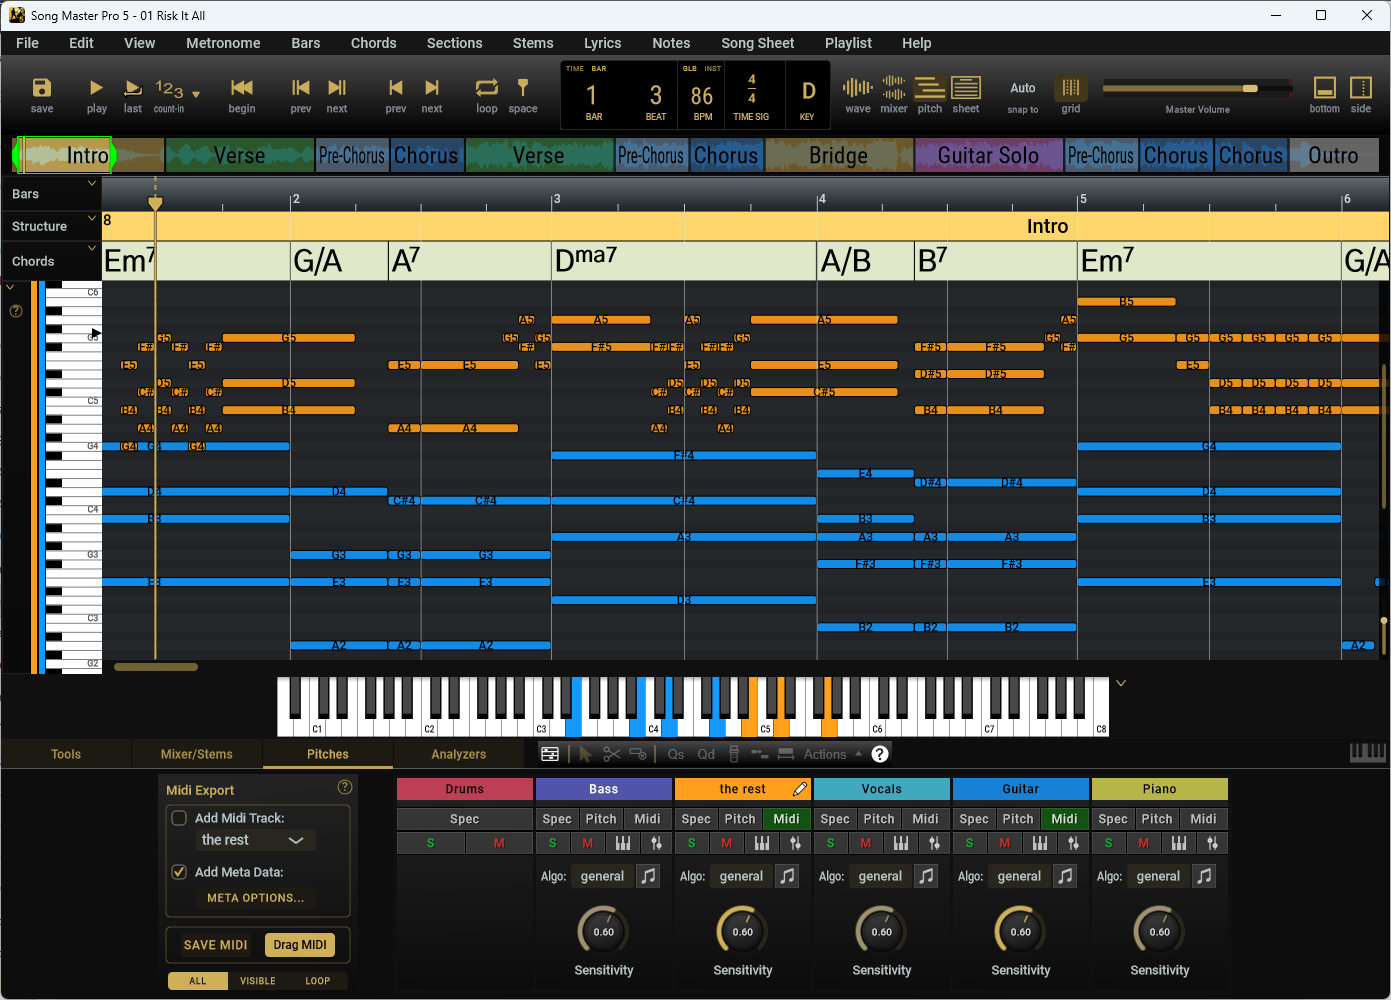The height and width of the screenshot is (1000, 1391).
Task: Toggle the grid snap icon
Action: [1071, 88]
